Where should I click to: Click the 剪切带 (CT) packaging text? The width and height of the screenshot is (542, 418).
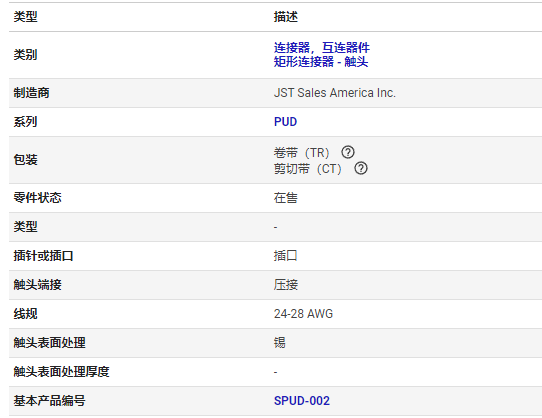(308, 169)
